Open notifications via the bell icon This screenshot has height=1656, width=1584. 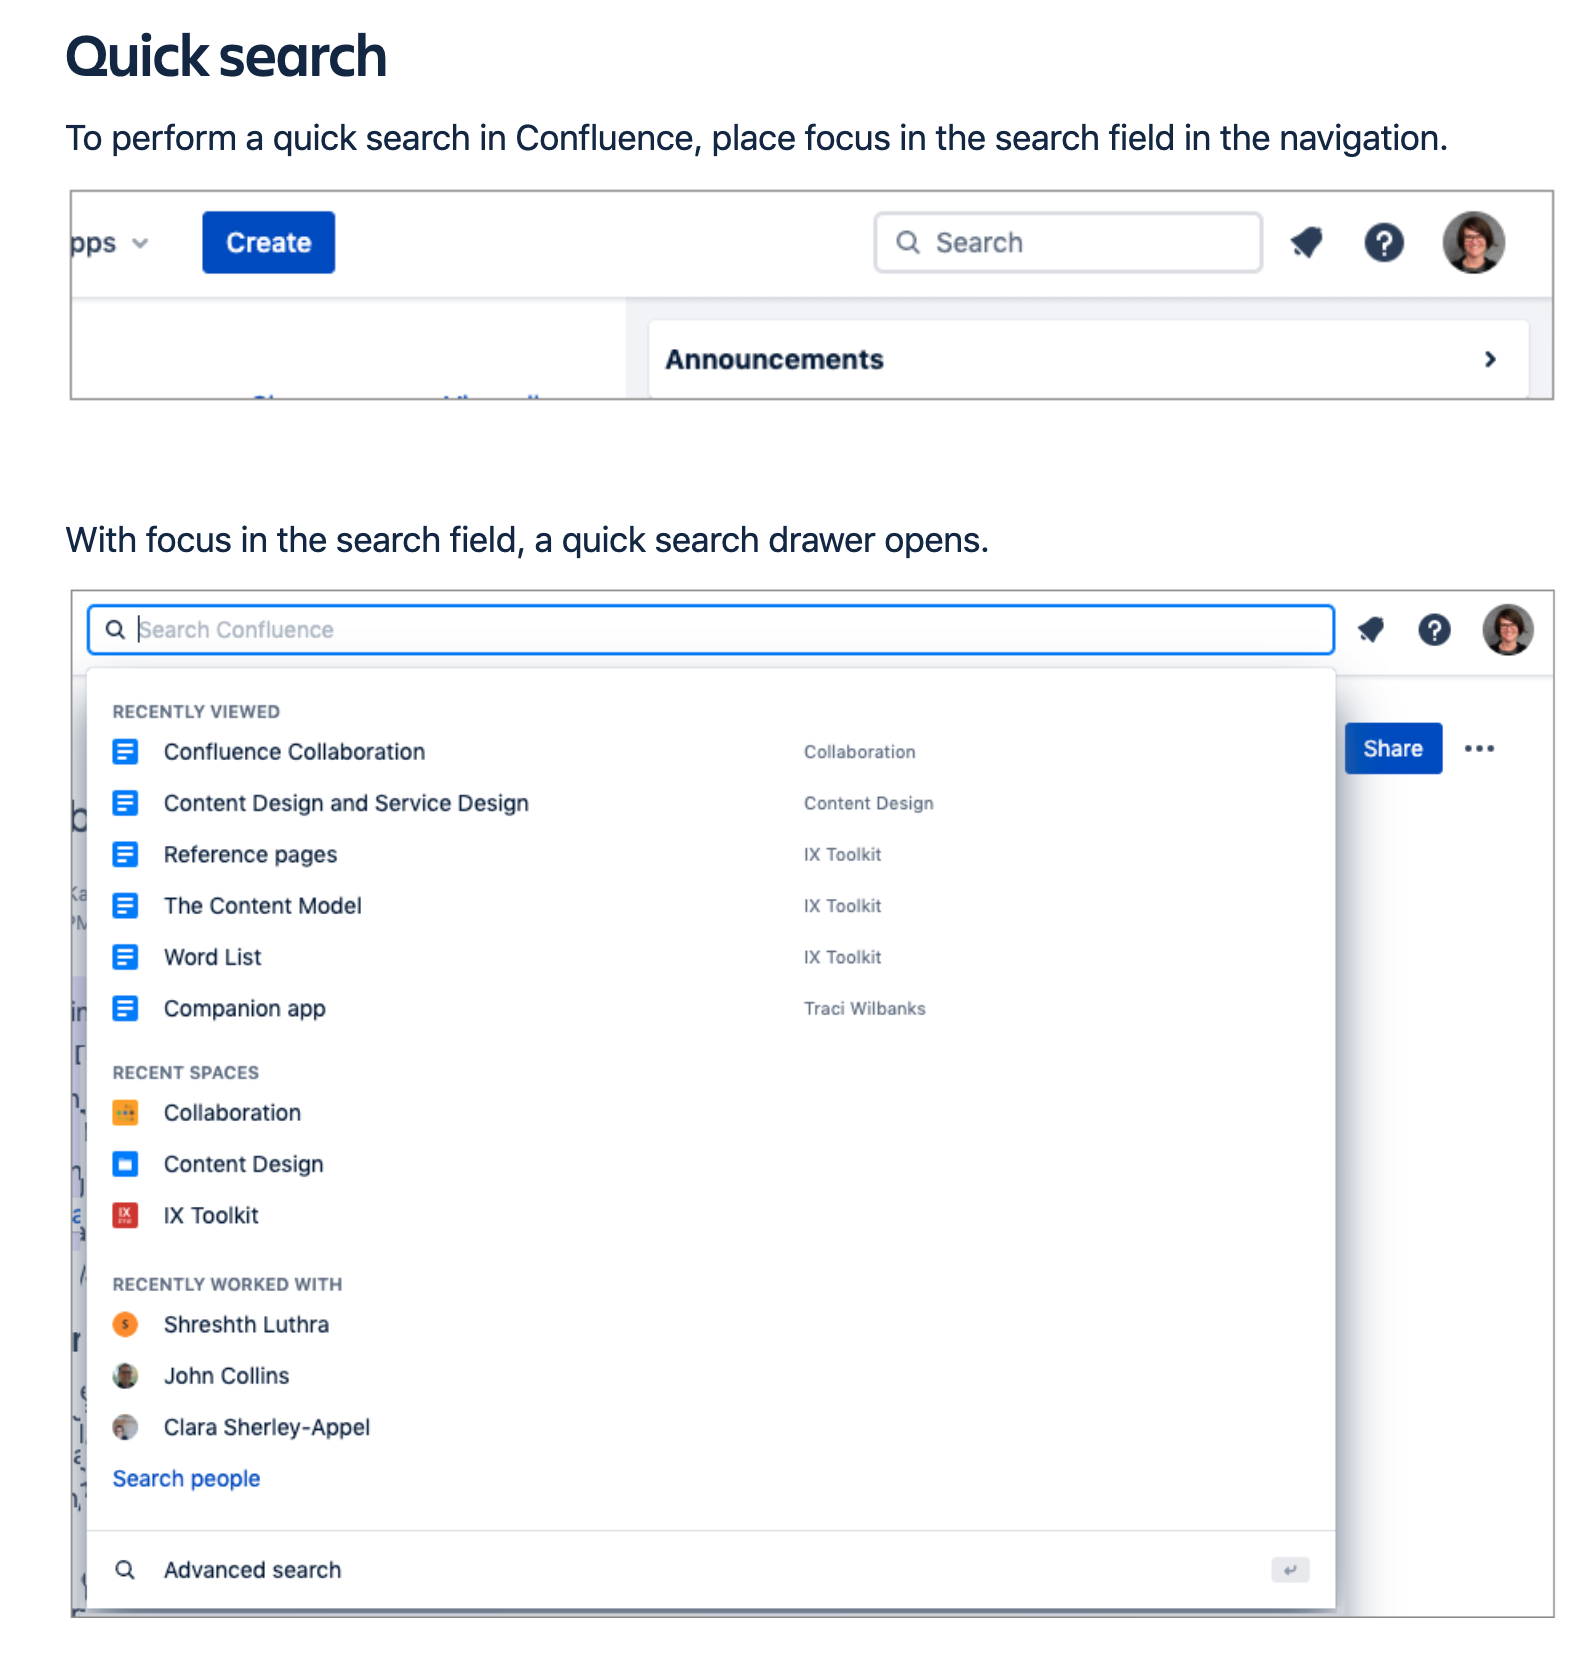tap(1306, 242)
